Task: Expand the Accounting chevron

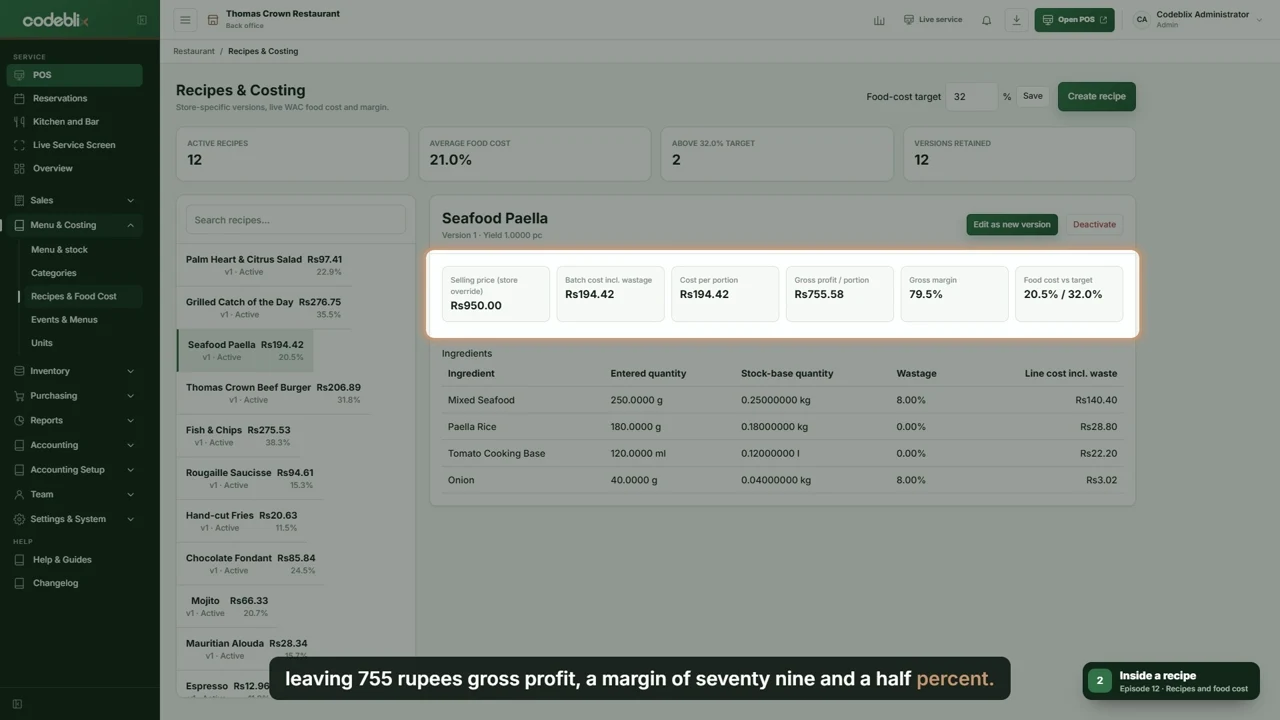Action: click(x=130, y=445)
